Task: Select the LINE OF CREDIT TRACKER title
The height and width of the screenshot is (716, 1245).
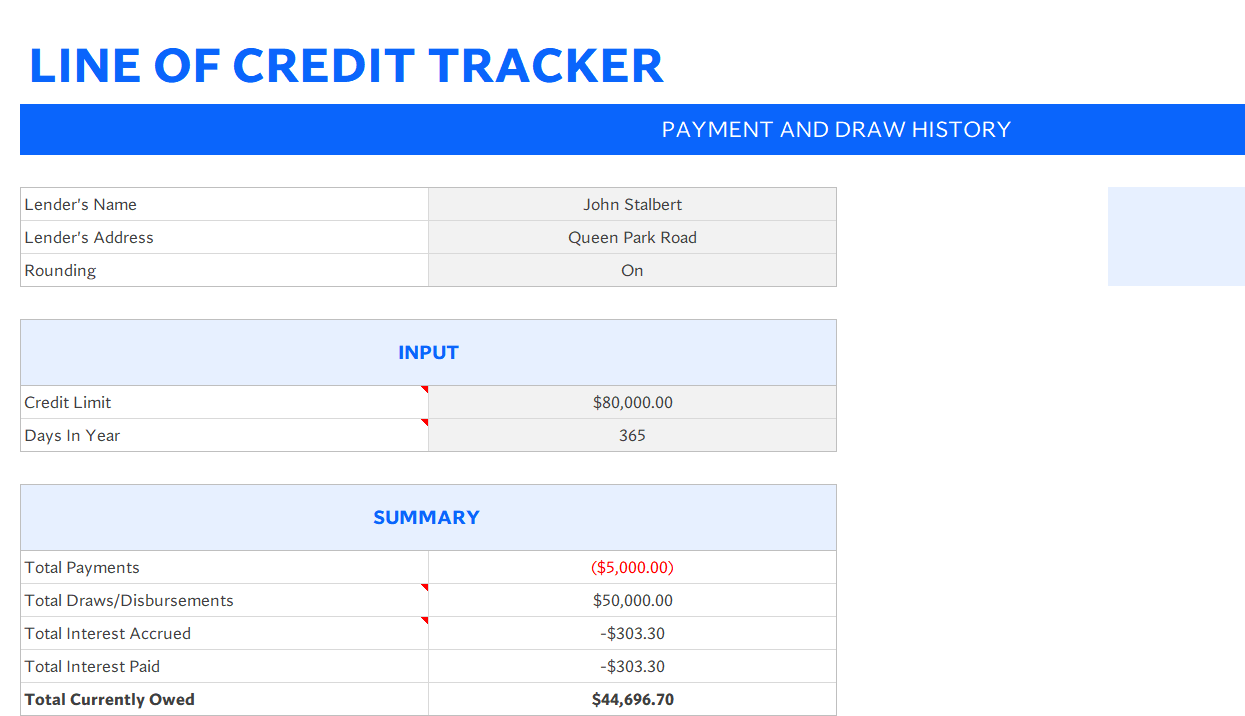Action: (346, 66)
